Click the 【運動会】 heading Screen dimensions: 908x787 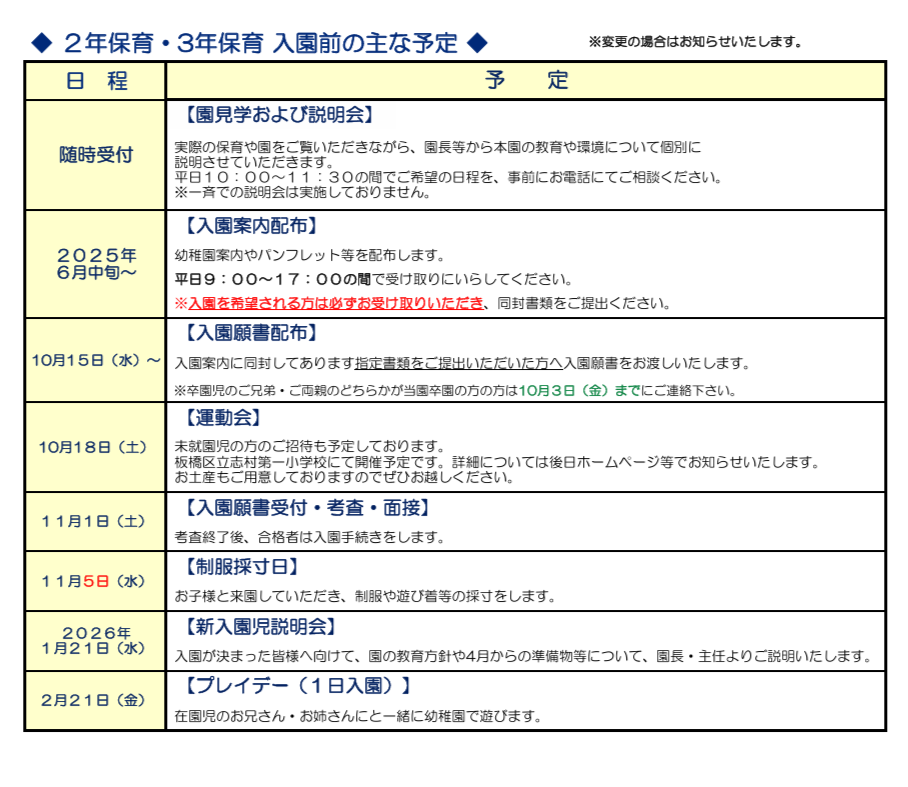(222, 416)
